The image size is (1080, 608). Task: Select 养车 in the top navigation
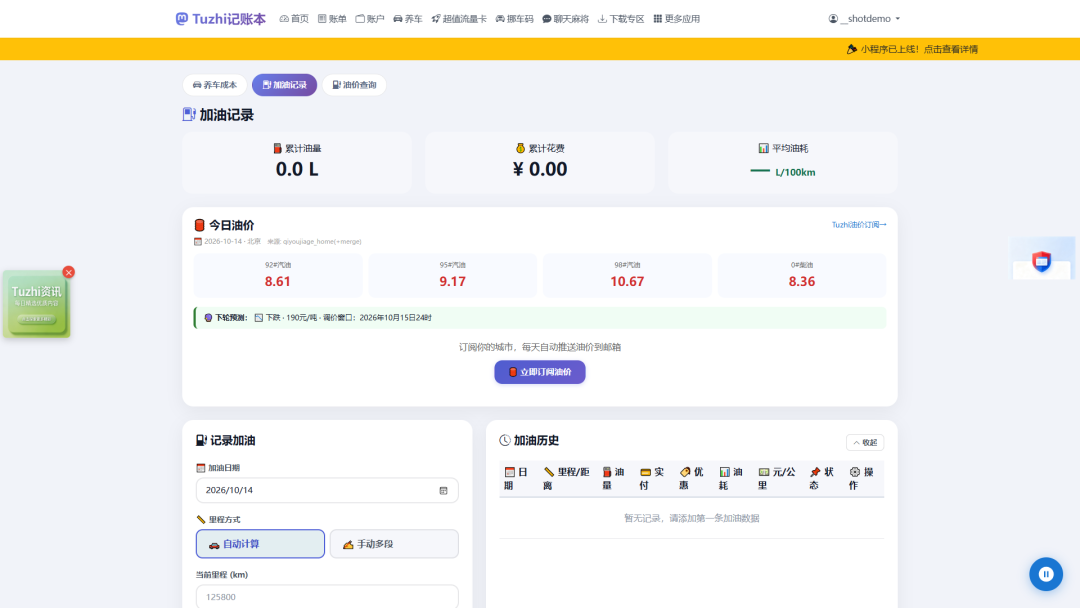coord(408,19)
